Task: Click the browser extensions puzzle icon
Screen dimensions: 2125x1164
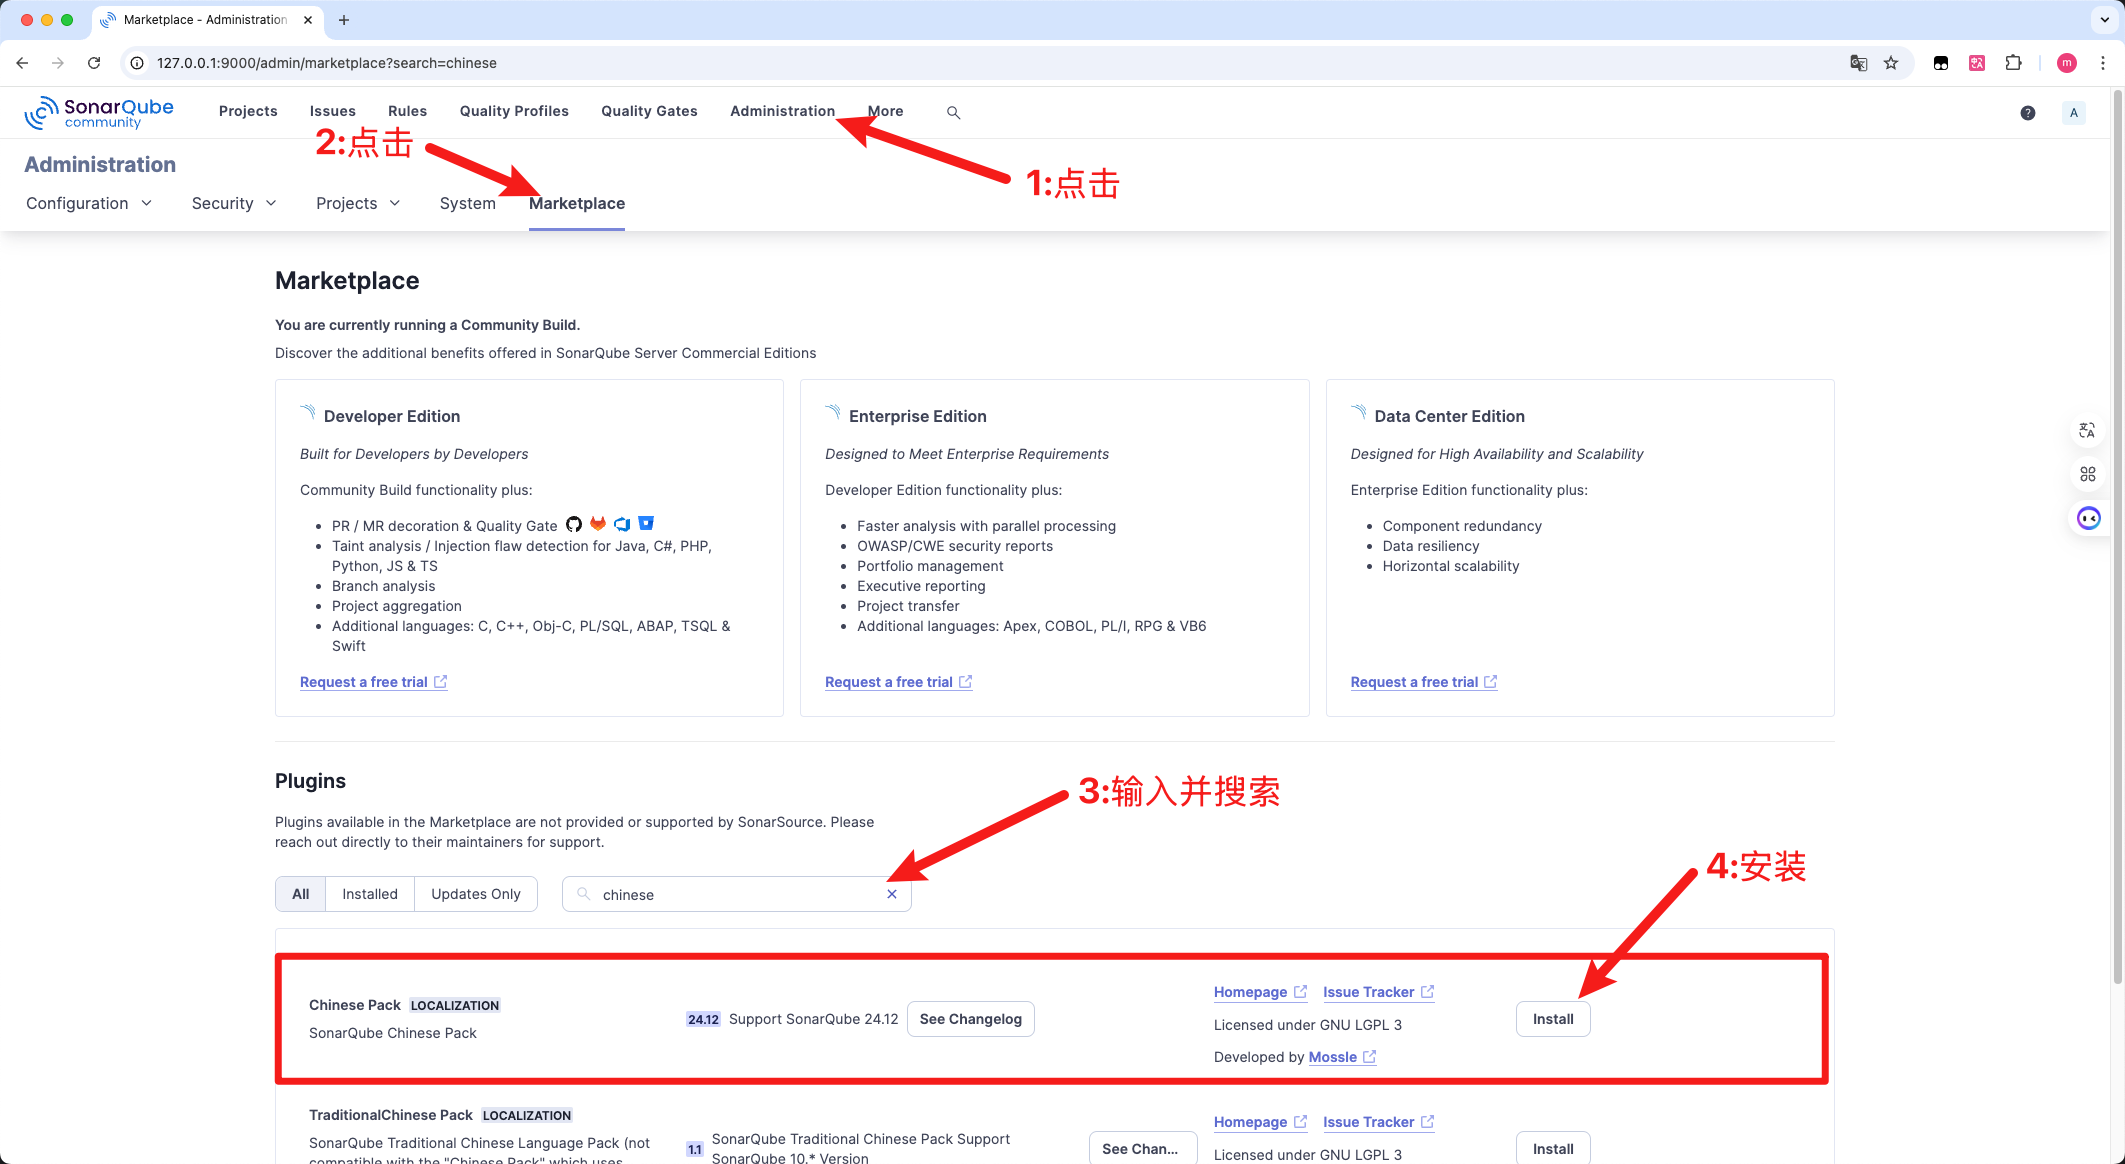Action: 2013,63
